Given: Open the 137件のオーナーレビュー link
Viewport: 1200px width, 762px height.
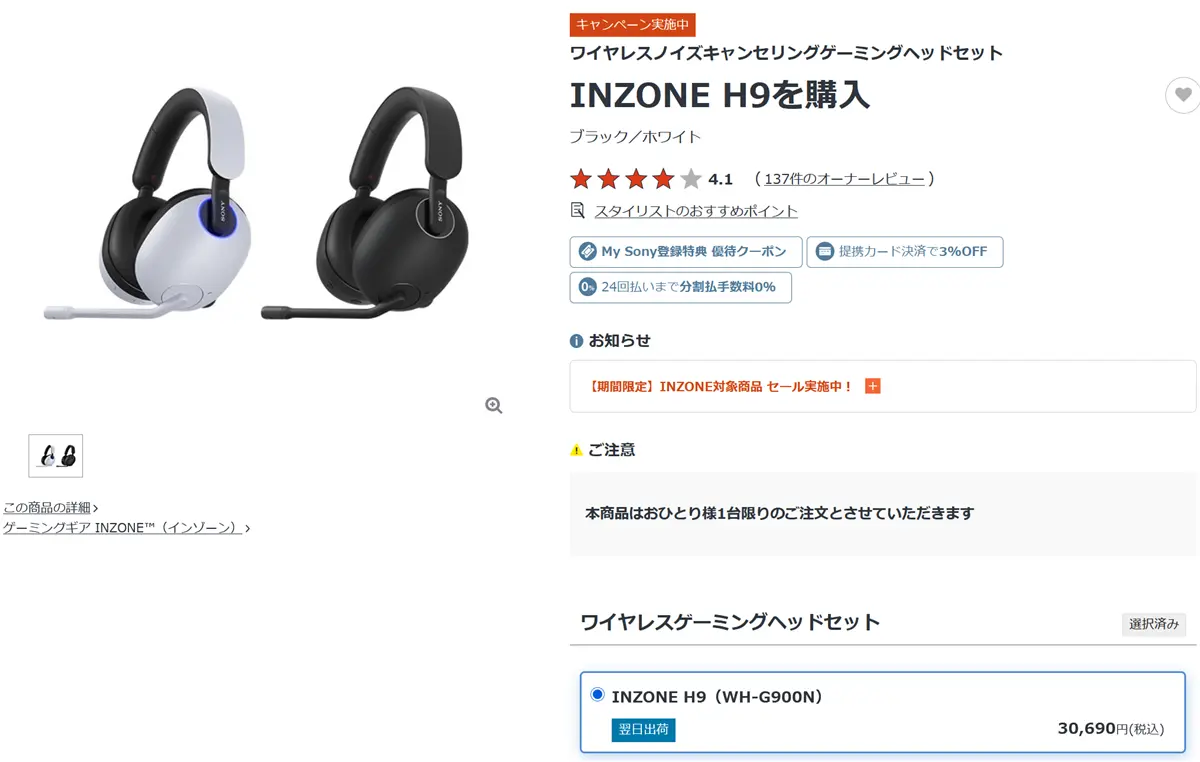Looking at the screenshot, I should tap(844, 179).
